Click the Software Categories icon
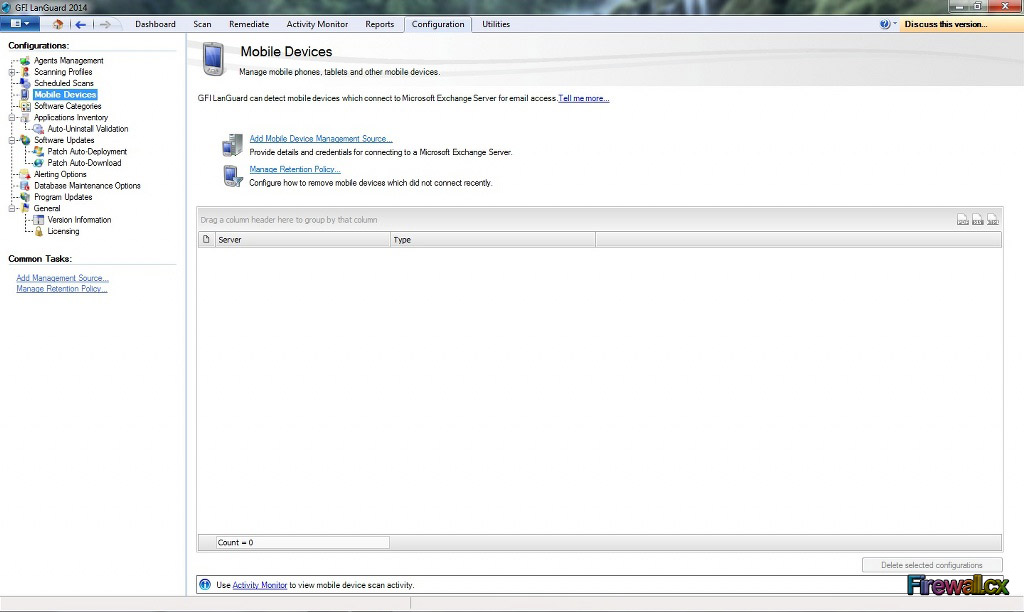1024x612 pixels. click(x=25, y=106)
